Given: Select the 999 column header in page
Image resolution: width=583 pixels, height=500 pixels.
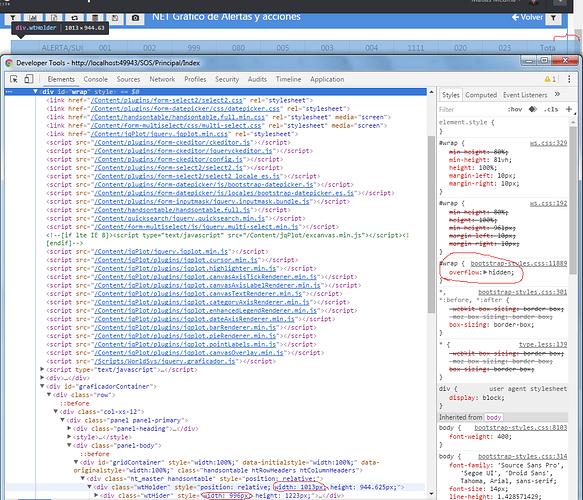Looking at the screenshot, I should pyautogui.click(x=194, y=48).
